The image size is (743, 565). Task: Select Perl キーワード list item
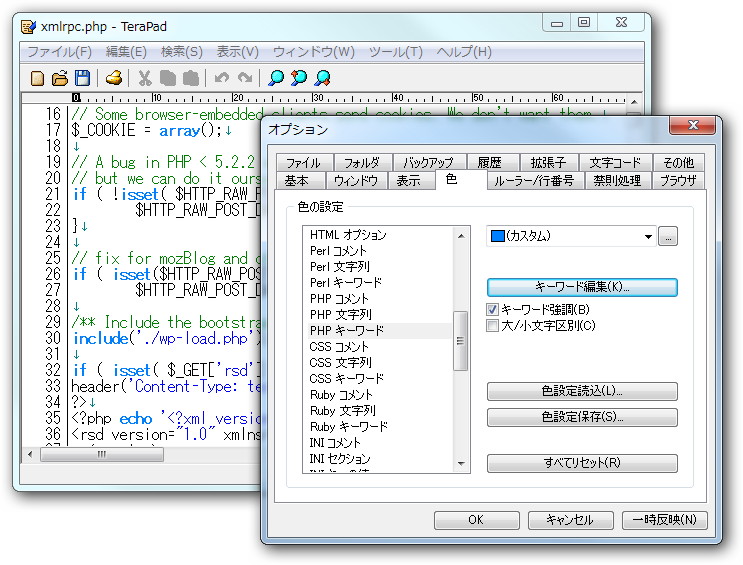coord(346,283)
